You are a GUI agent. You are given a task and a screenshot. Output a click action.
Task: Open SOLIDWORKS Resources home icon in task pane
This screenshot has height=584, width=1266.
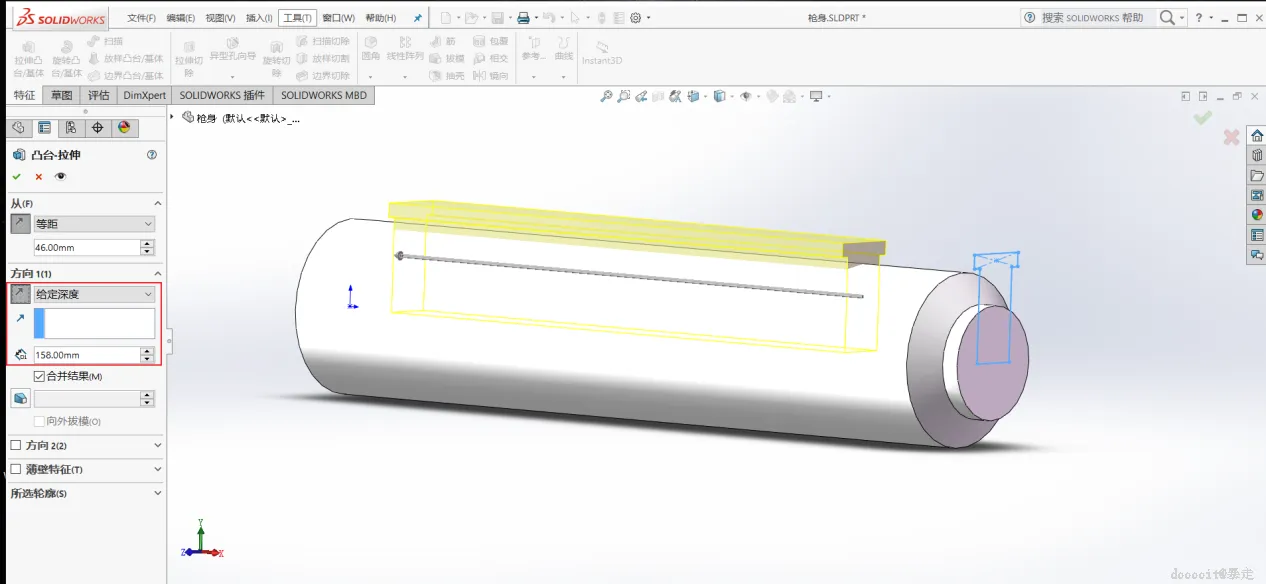coord(1257,136)
